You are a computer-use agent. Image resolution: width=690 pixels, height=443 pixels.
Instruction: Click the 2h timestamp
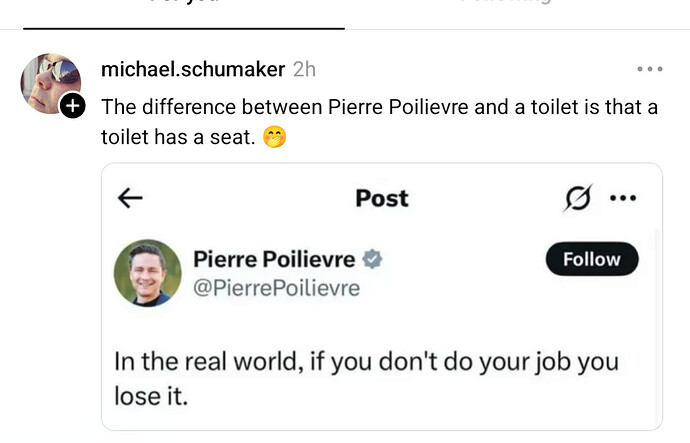pyautogui.click(x=305, y=70)
